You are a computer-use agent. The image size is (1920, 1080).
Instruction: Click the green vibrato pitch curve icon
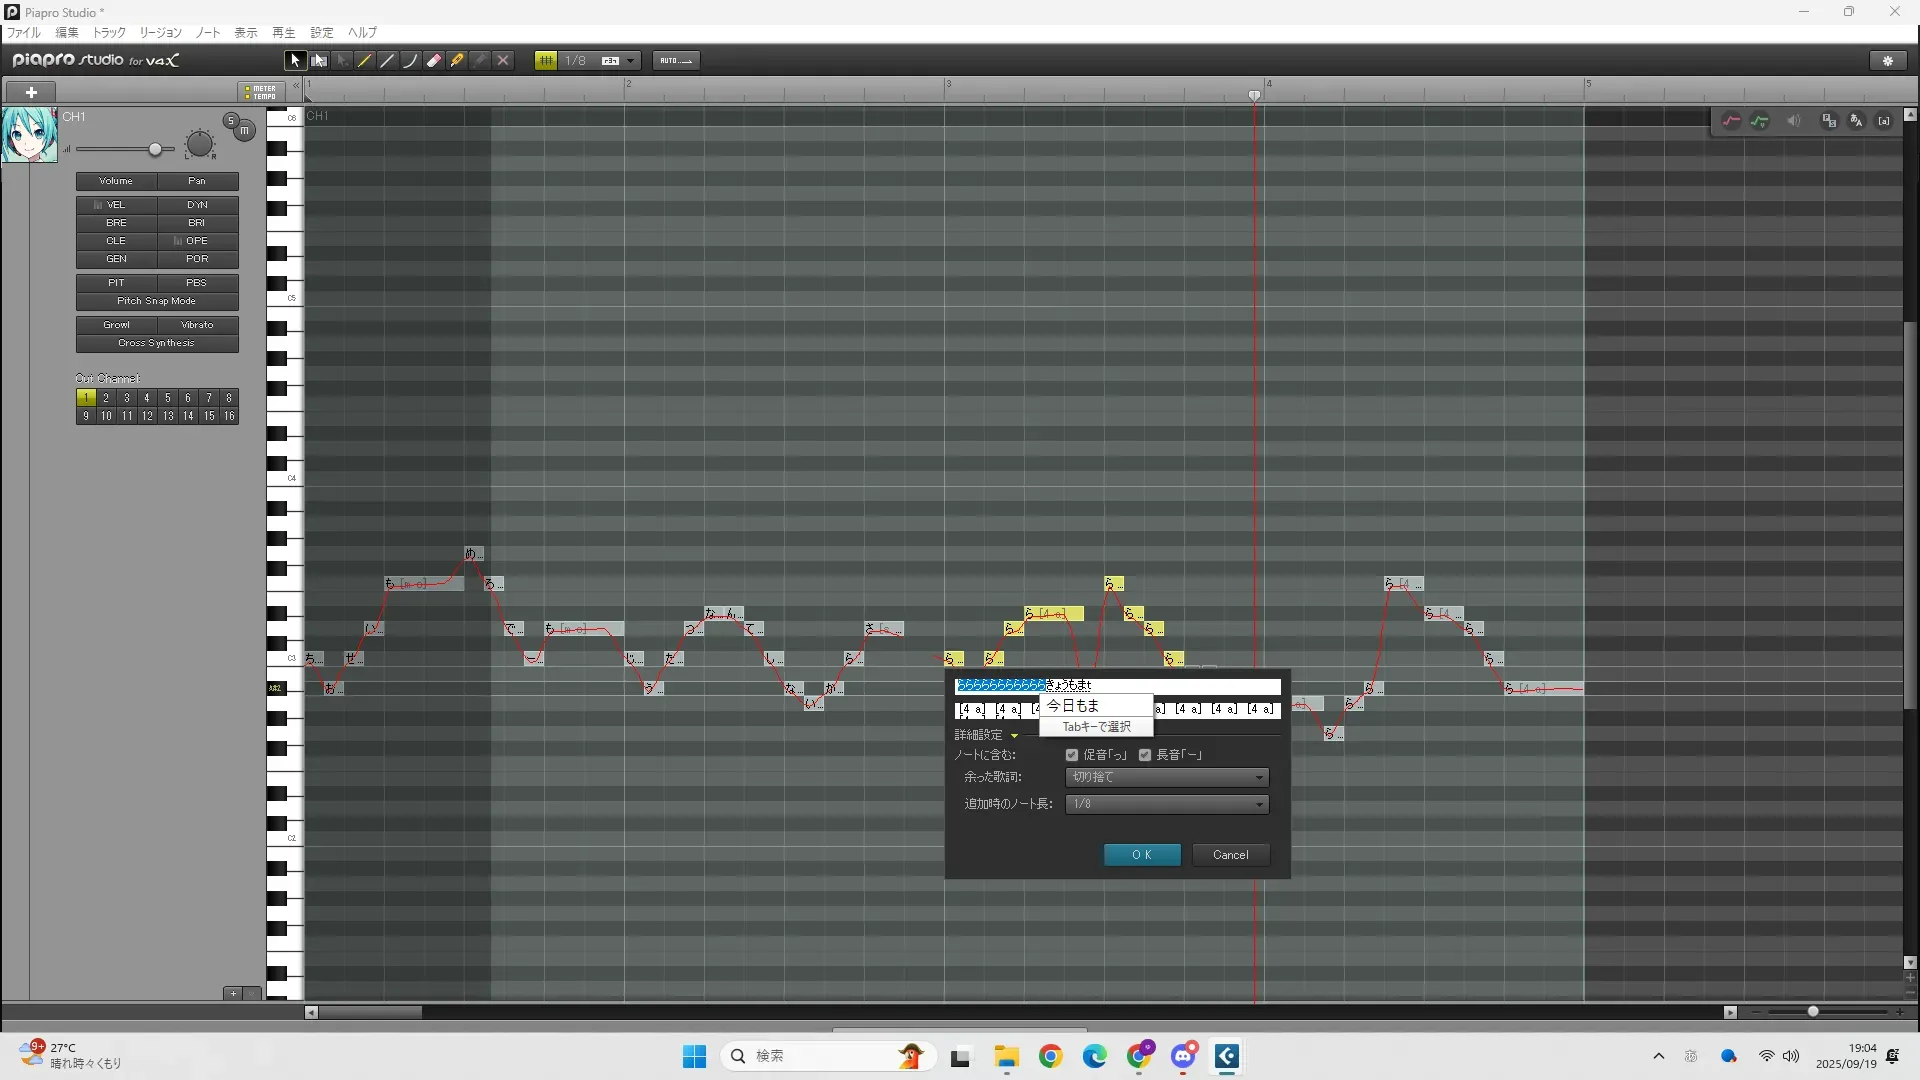tap(1760, 121)
